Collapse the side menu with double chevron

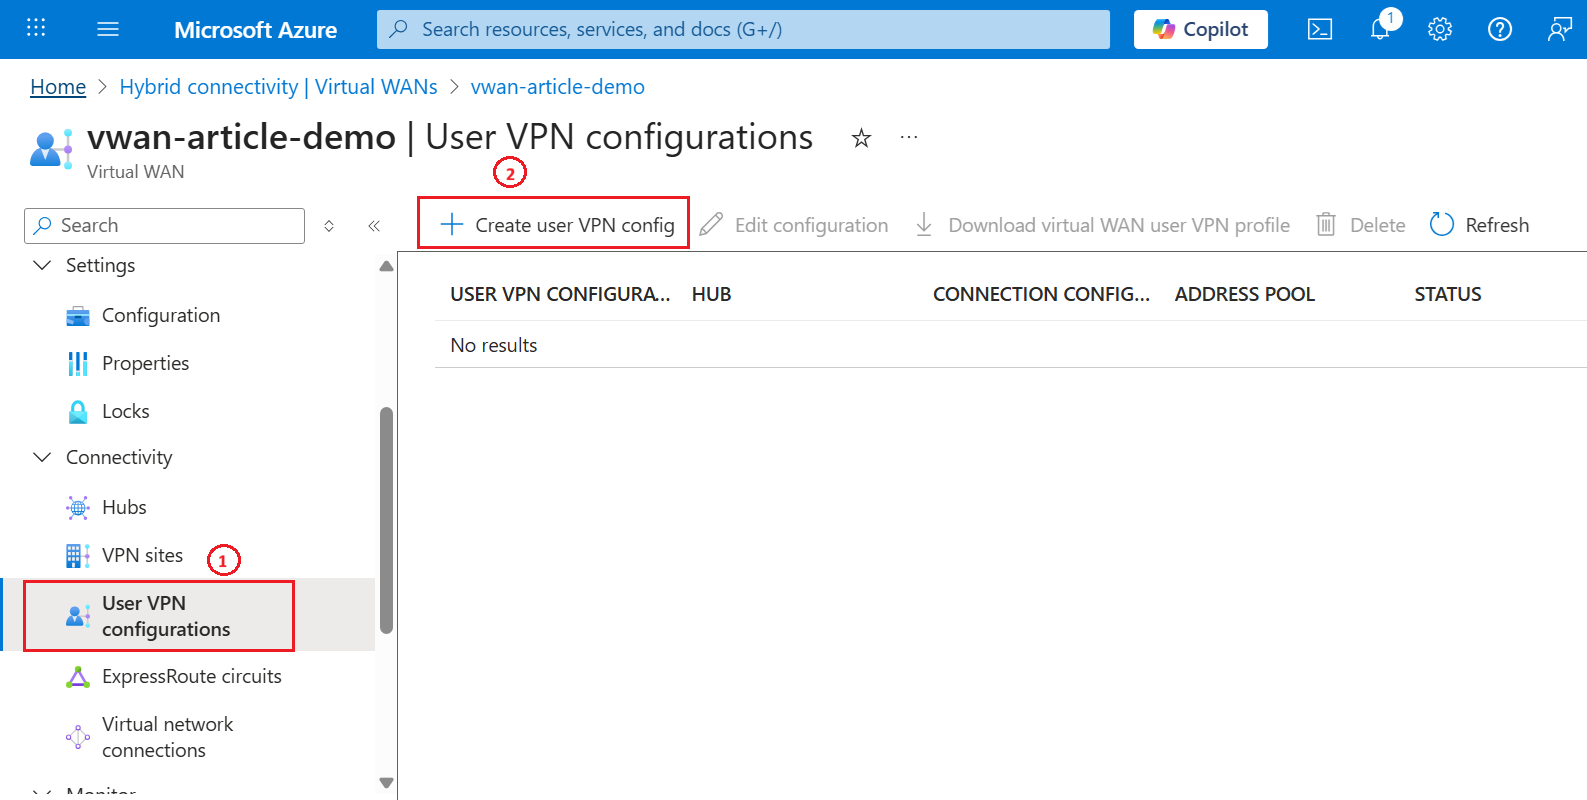(374, 226)
